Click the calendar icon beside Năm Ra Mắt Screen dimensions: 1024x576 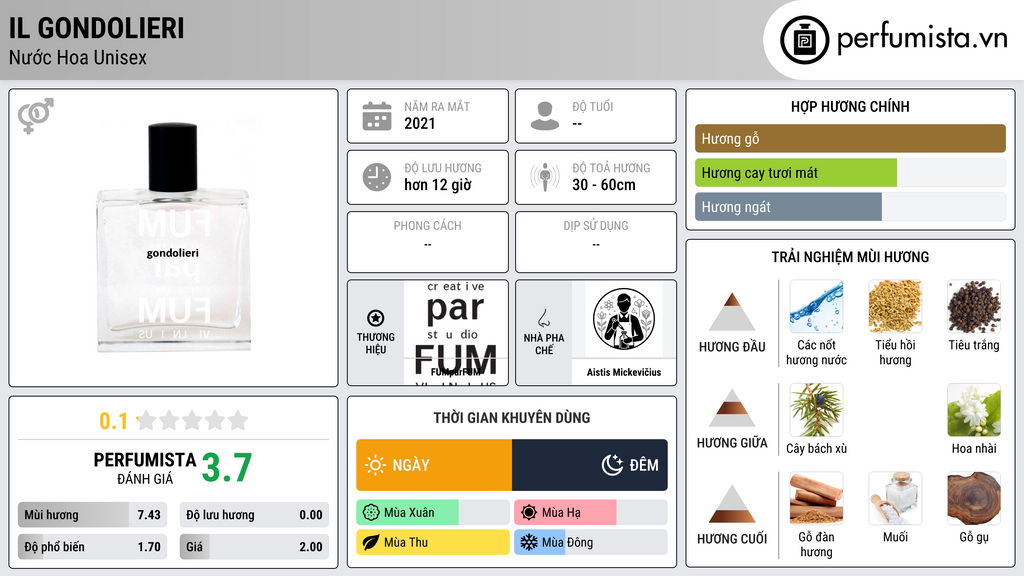tap(377, 116)
